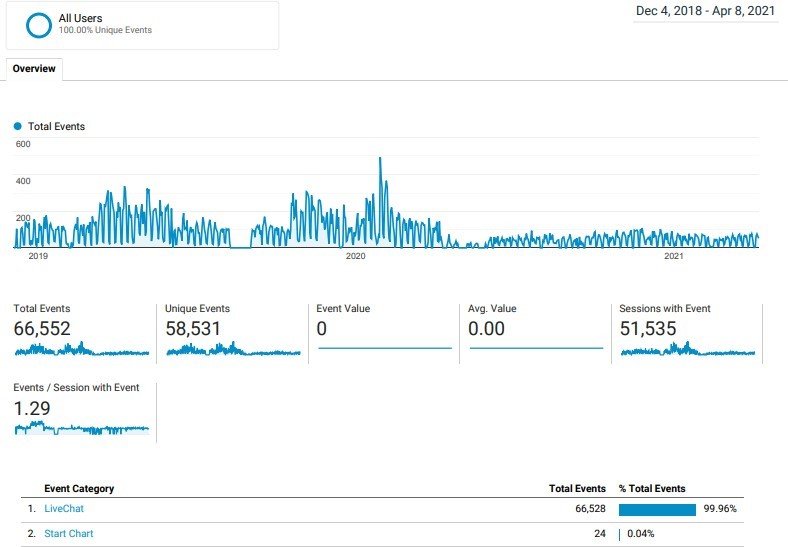This screenshot has width=788, height=547.
Task: Click the 99.96% bar in LiveChat row
Action: pyautogui.click(x=657, y=510)
